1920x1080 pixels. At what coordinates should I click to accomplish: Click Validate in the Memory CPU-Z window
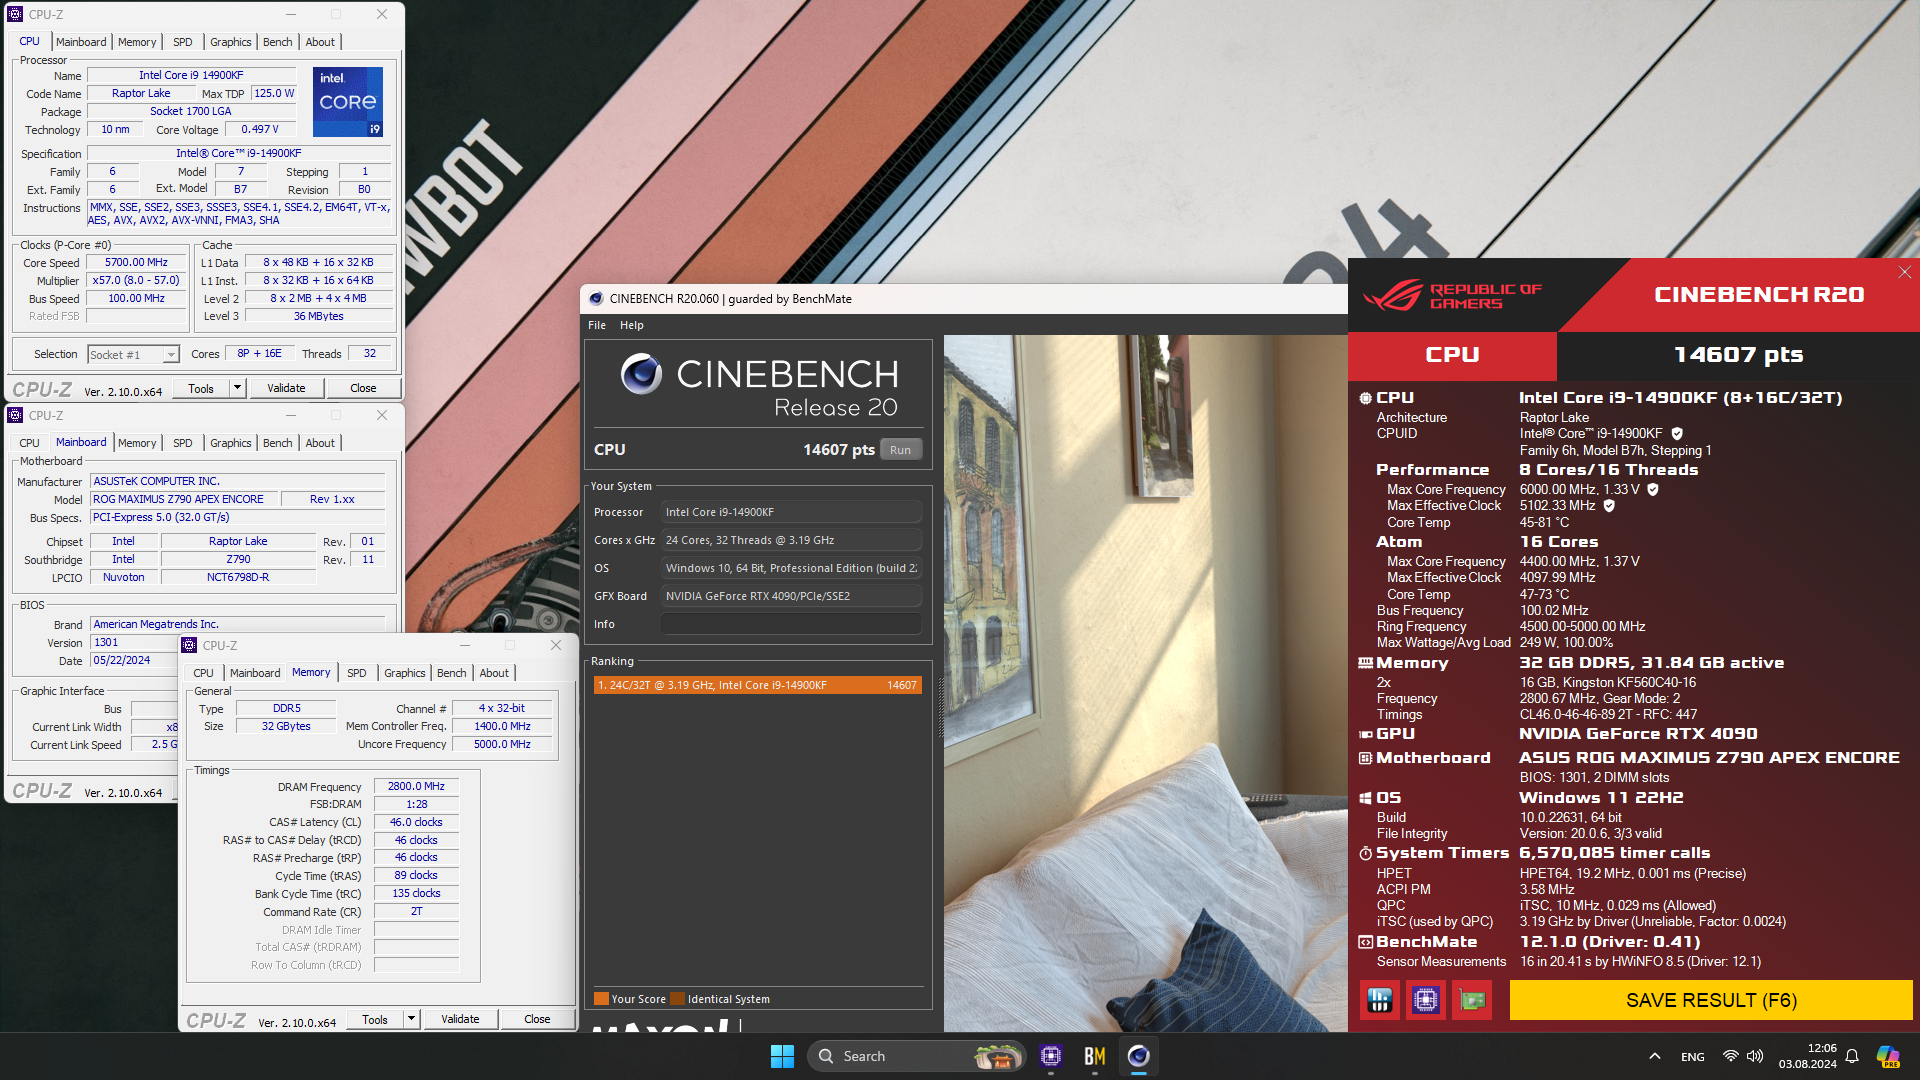pos(460,1019)
